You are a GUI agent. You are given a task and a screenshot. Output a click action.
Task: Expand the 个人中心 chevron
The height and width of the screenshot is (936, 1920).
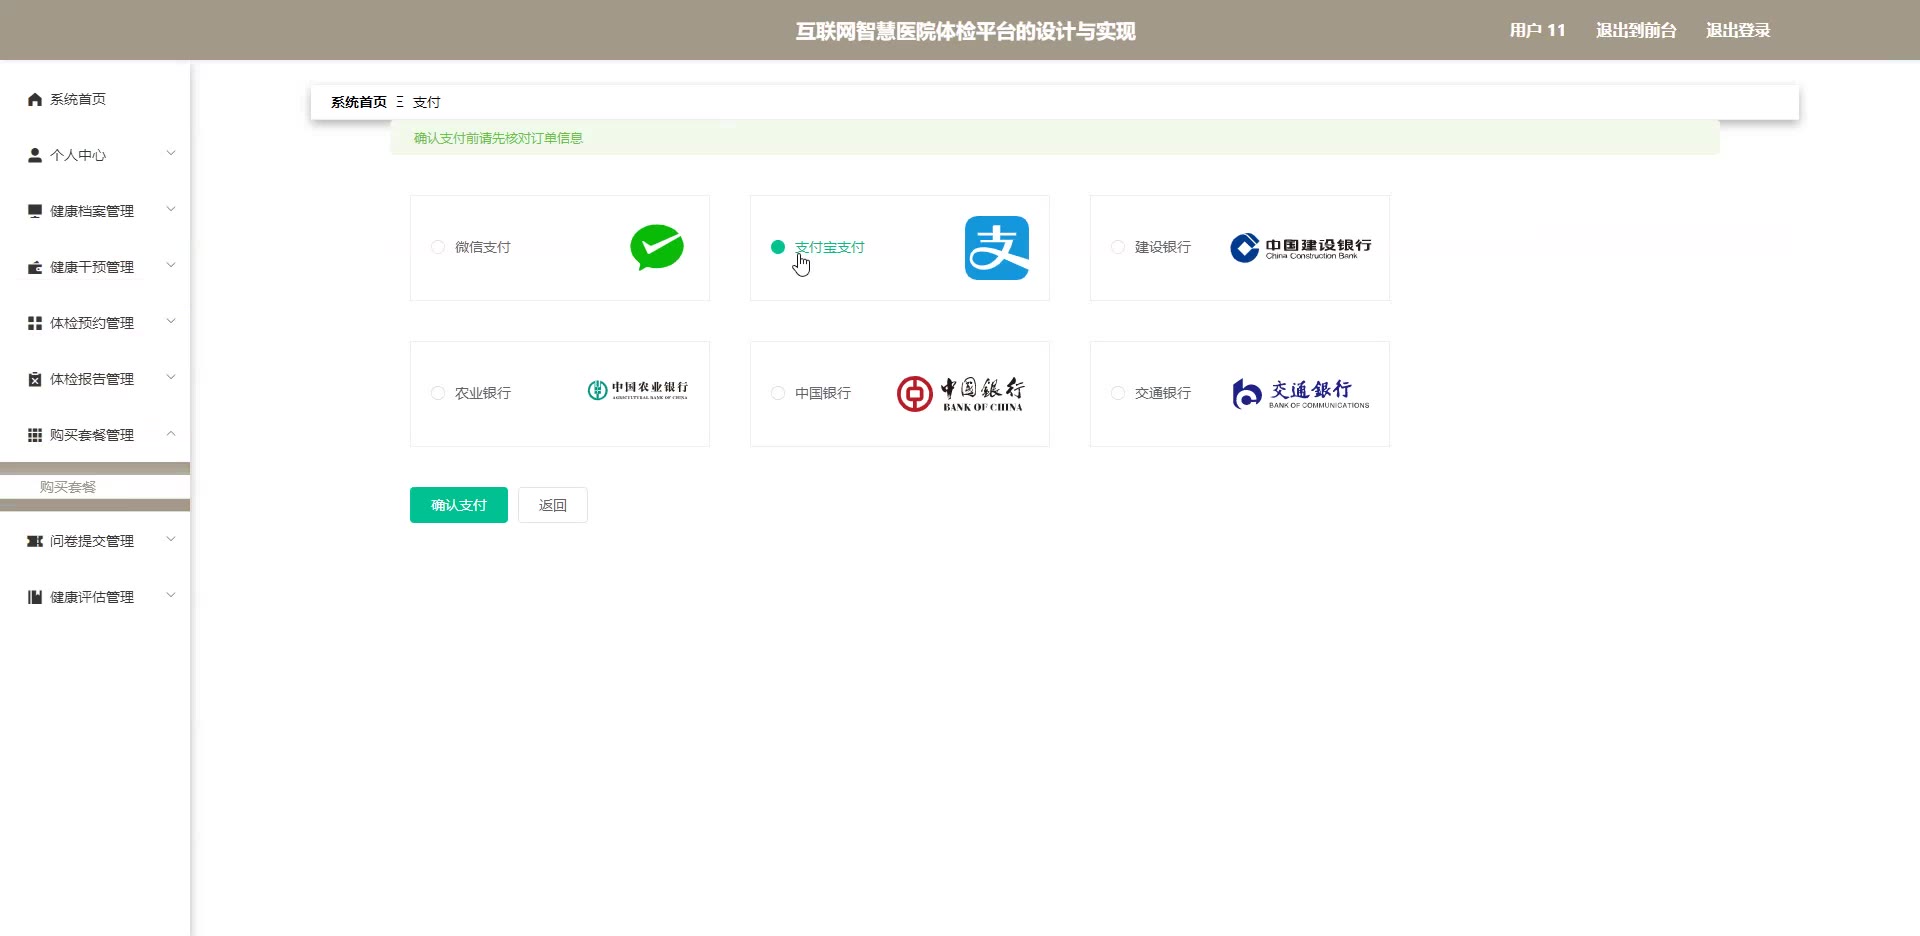[x=171, y=153]
